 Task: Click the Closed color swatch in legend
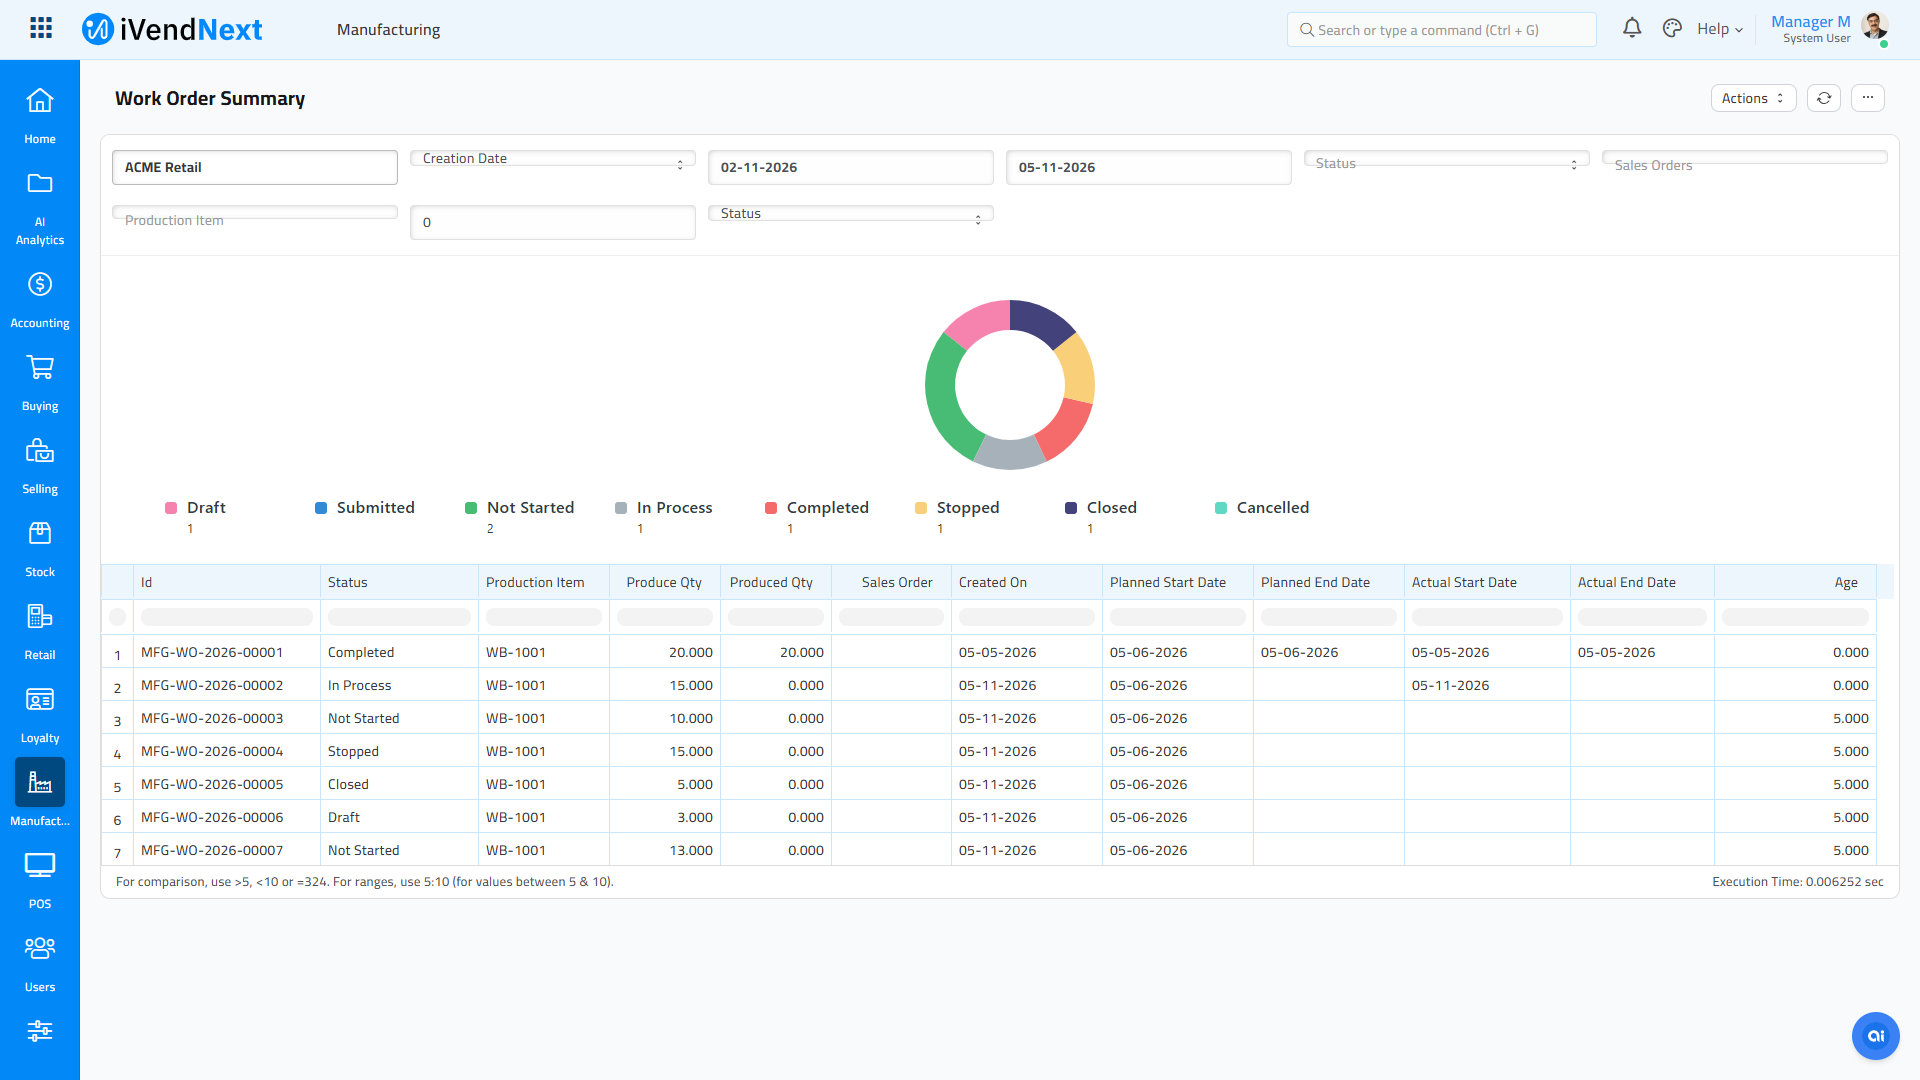[x=1071, y=508]
